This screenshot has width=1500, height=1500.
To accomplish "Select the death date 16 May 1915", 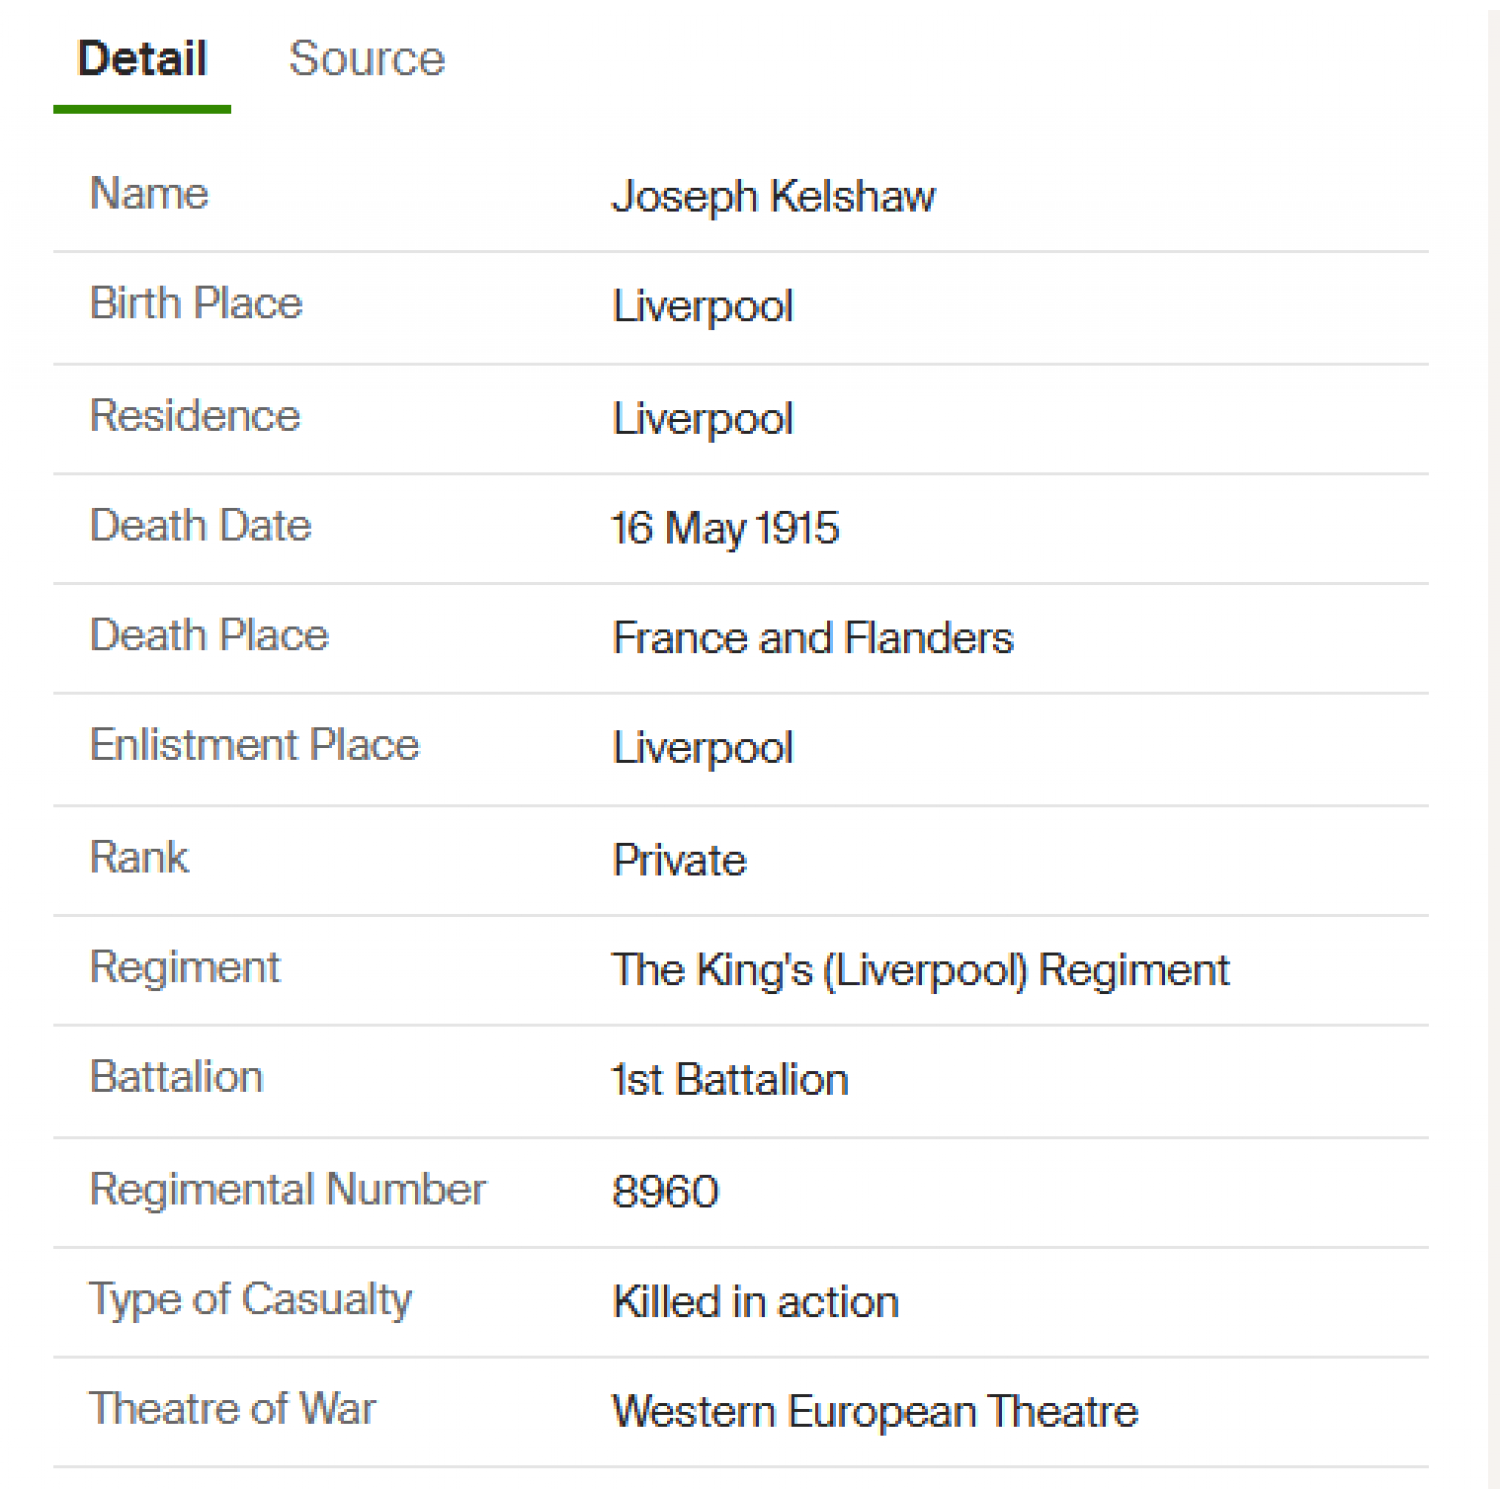I will pos(725,528).
